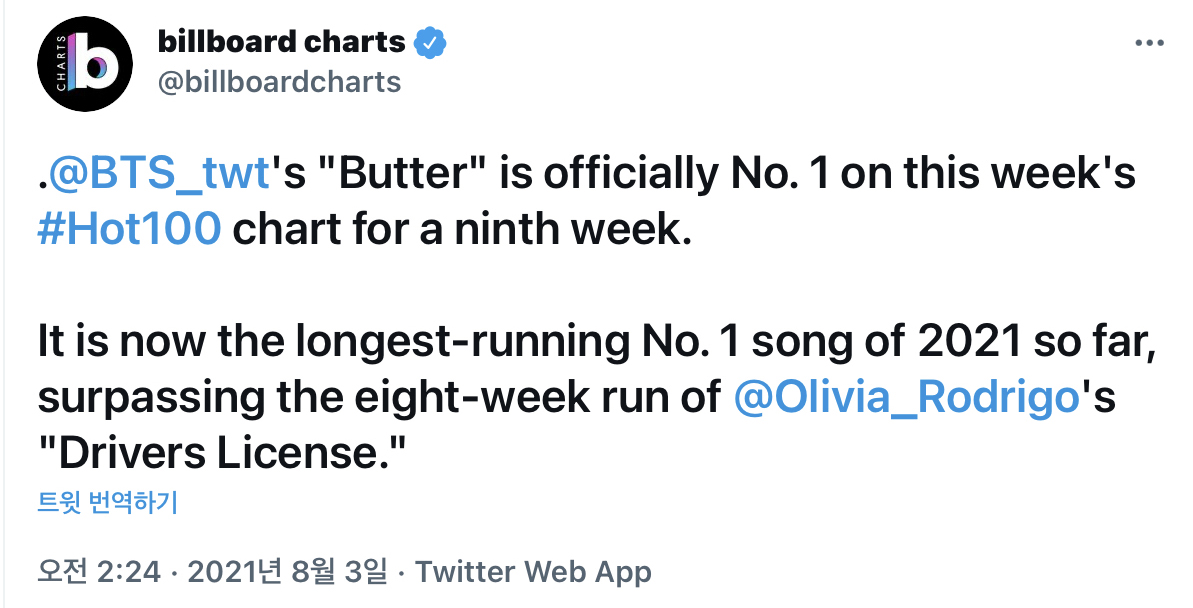This screenshot has height=608, width=1193.
Task: Follow the #Hot100 hashtag link
Action: coord(129,229)
